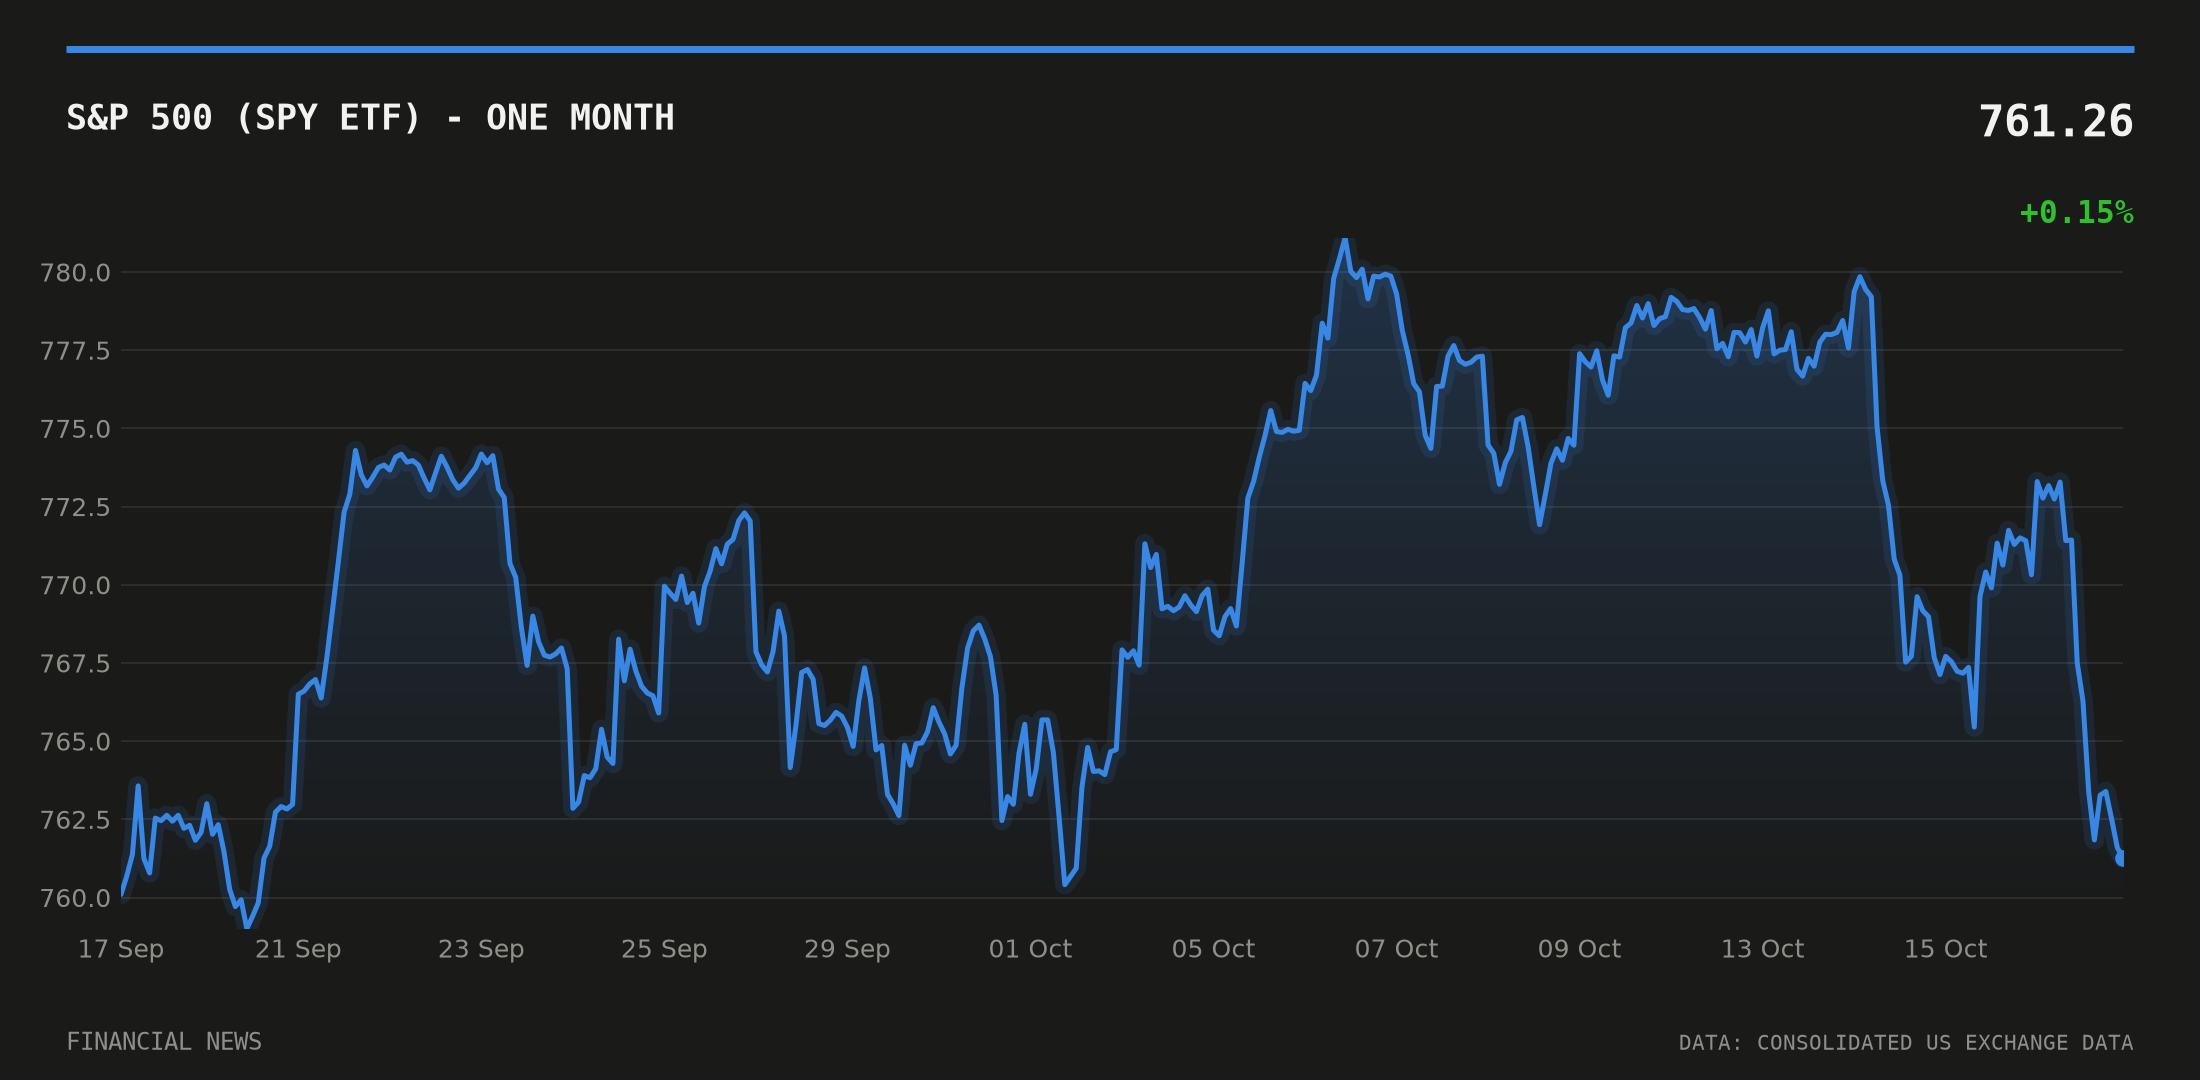Click the 17 Sep date label
The image size is (2200, 1080).
121,949
